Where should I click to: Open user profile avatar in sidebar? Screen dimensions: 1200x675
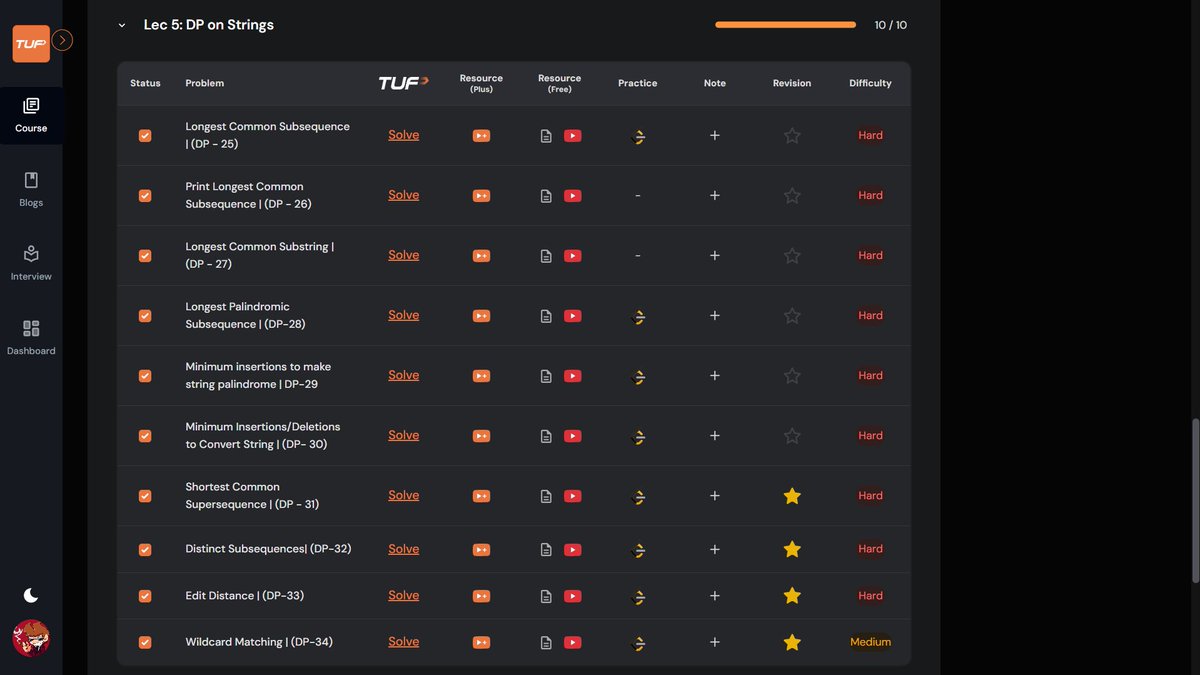point(31,638)
